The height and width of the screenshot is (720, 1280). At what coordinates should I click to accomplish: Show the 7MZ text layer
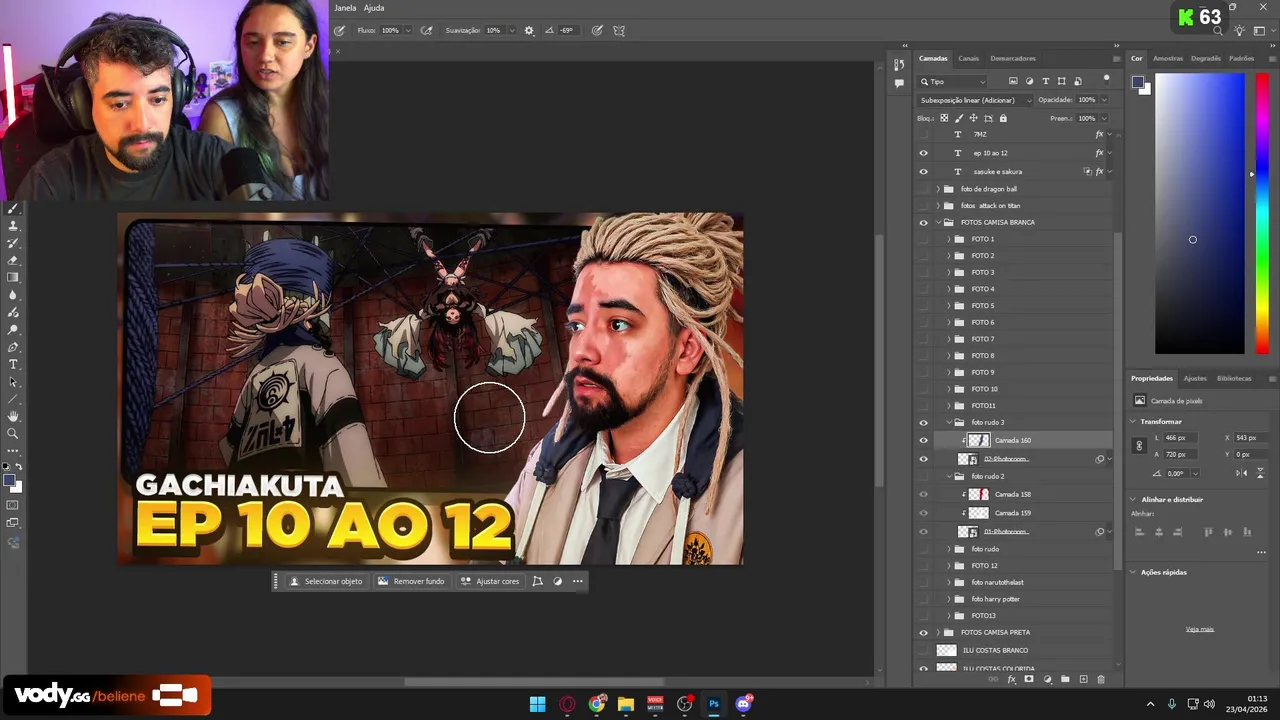pos(923,134)
